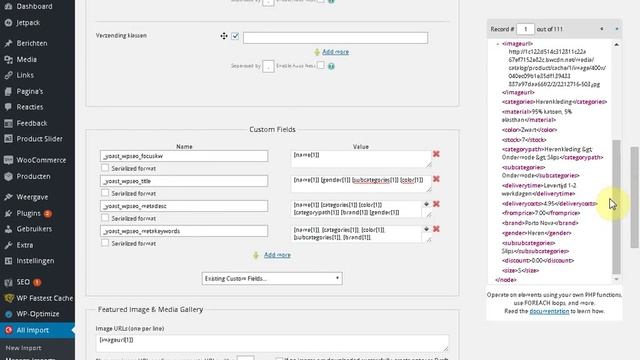Delete the _yoast_wpseo_metakeywords custom field row
This screenshot has height=360, width=640.
(436, 229)
